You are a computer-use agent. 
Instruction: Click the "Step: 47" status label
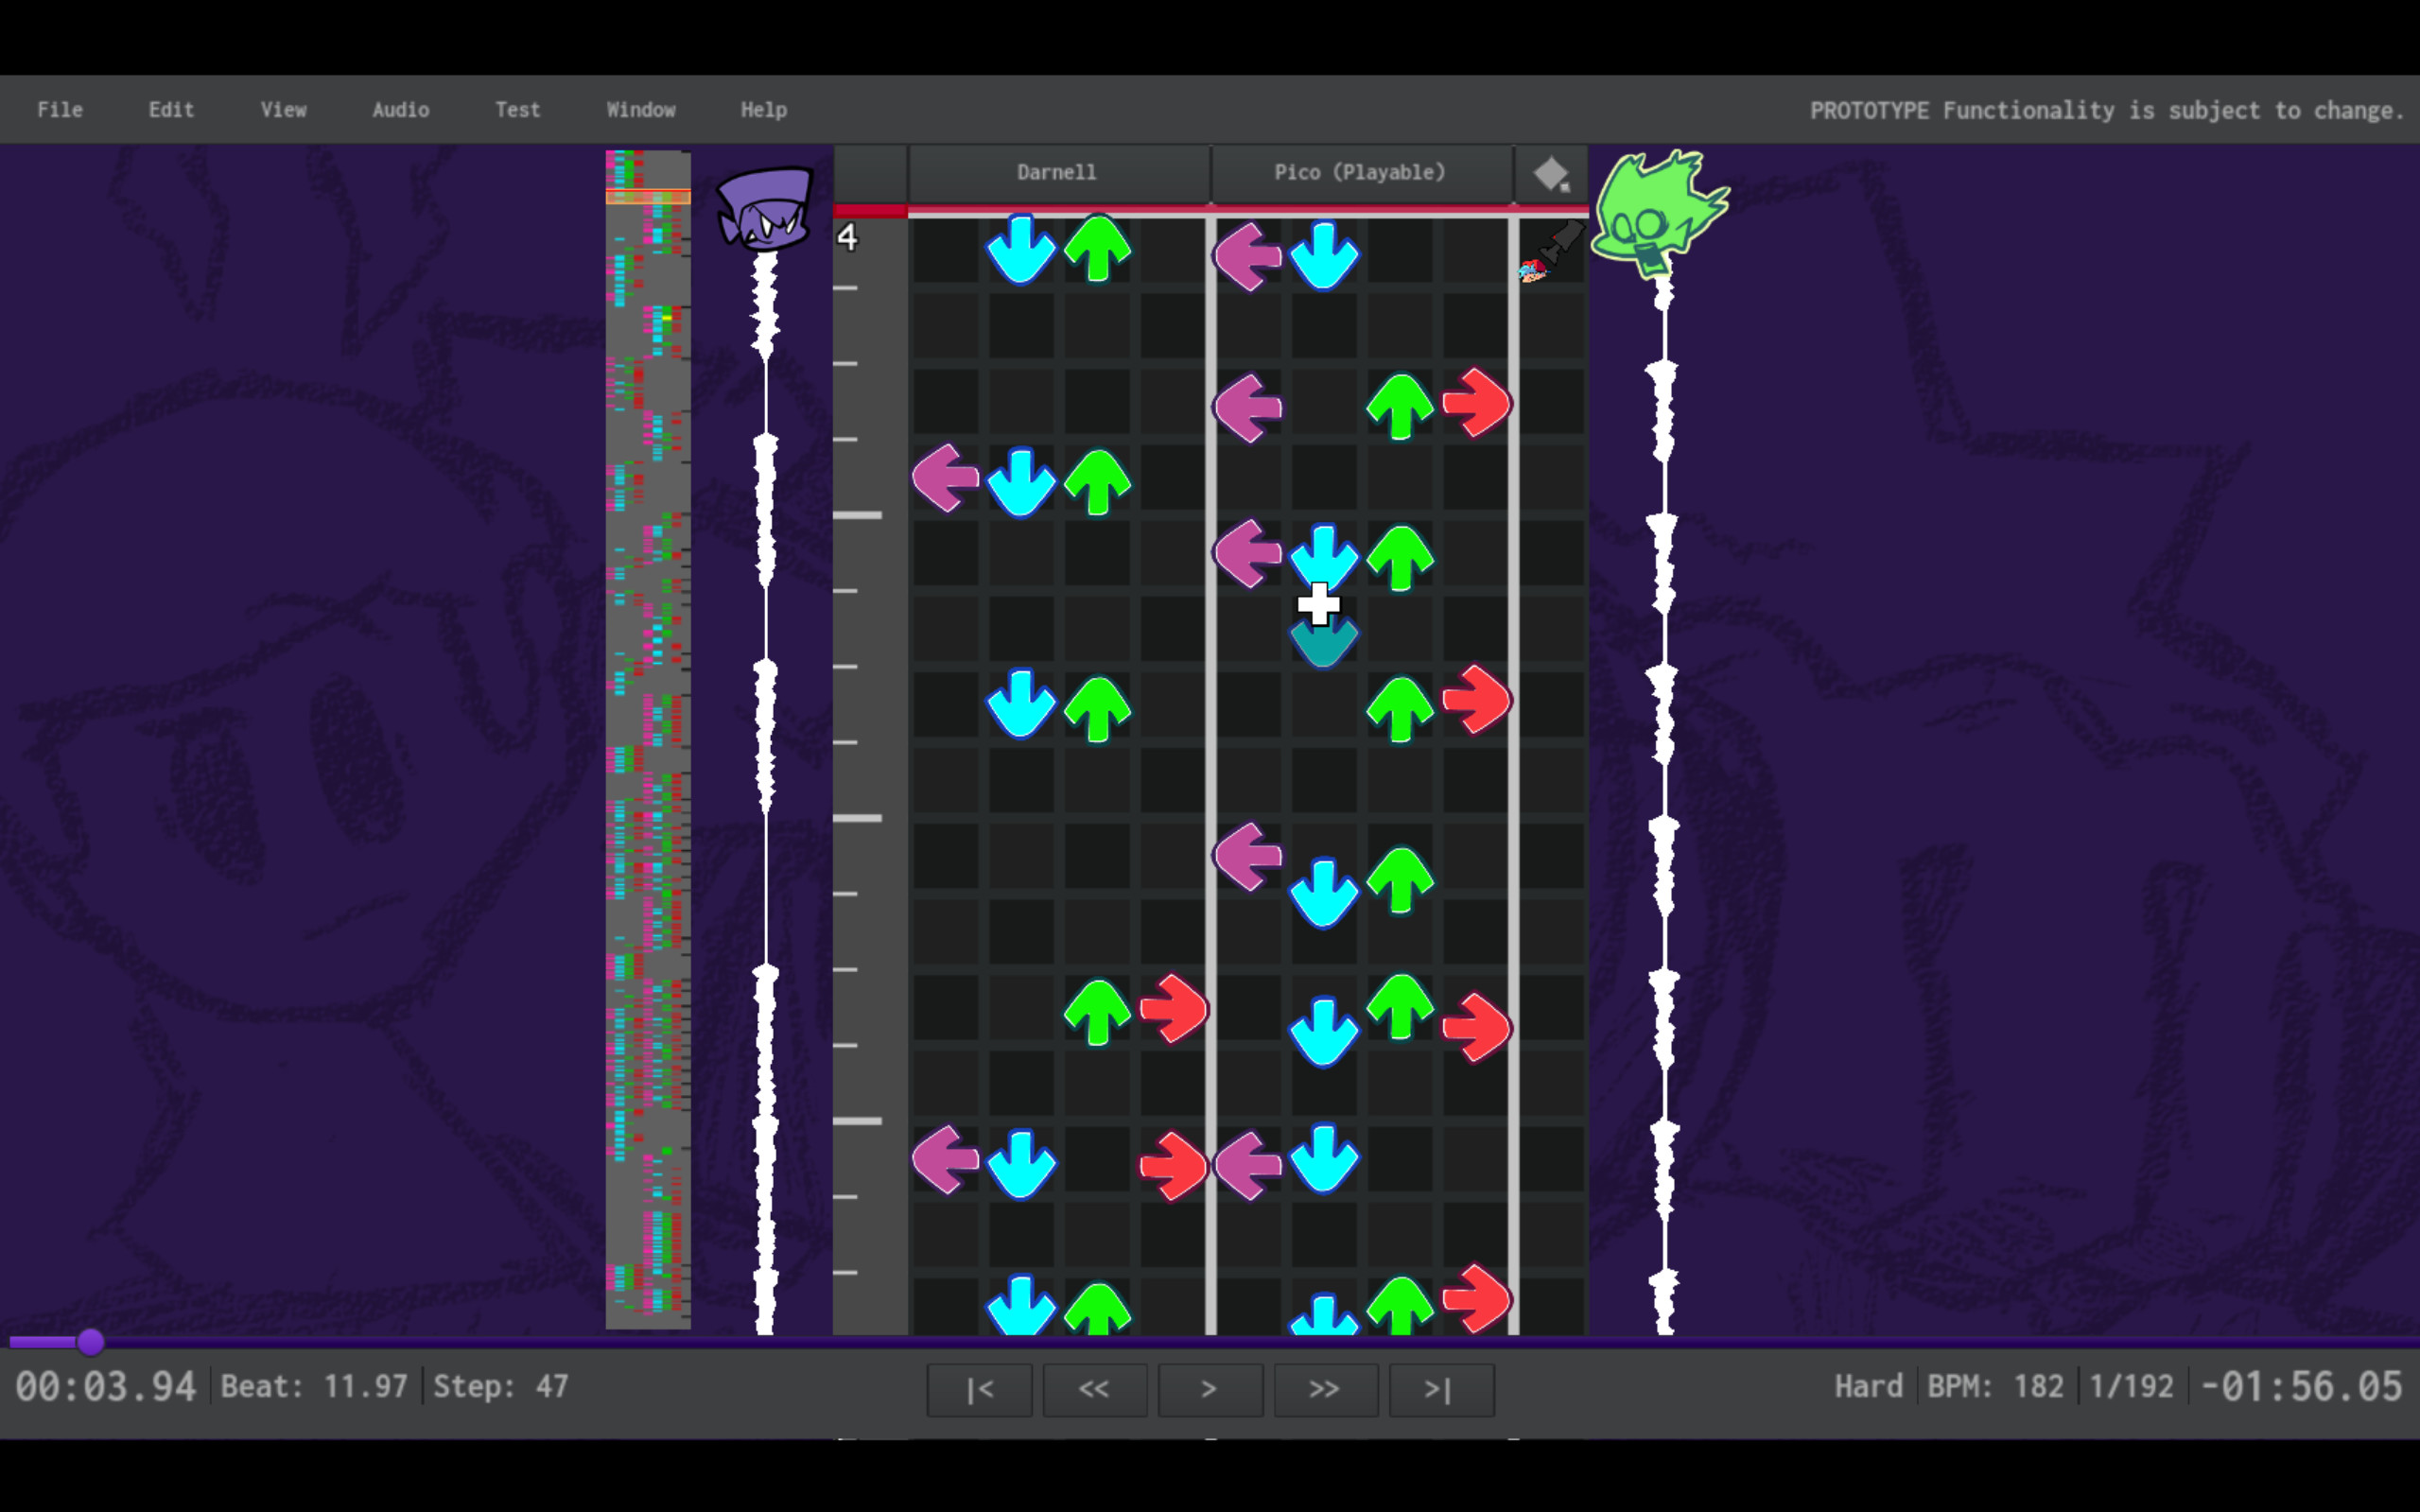pyautogui.click(x=501, y=1387)
